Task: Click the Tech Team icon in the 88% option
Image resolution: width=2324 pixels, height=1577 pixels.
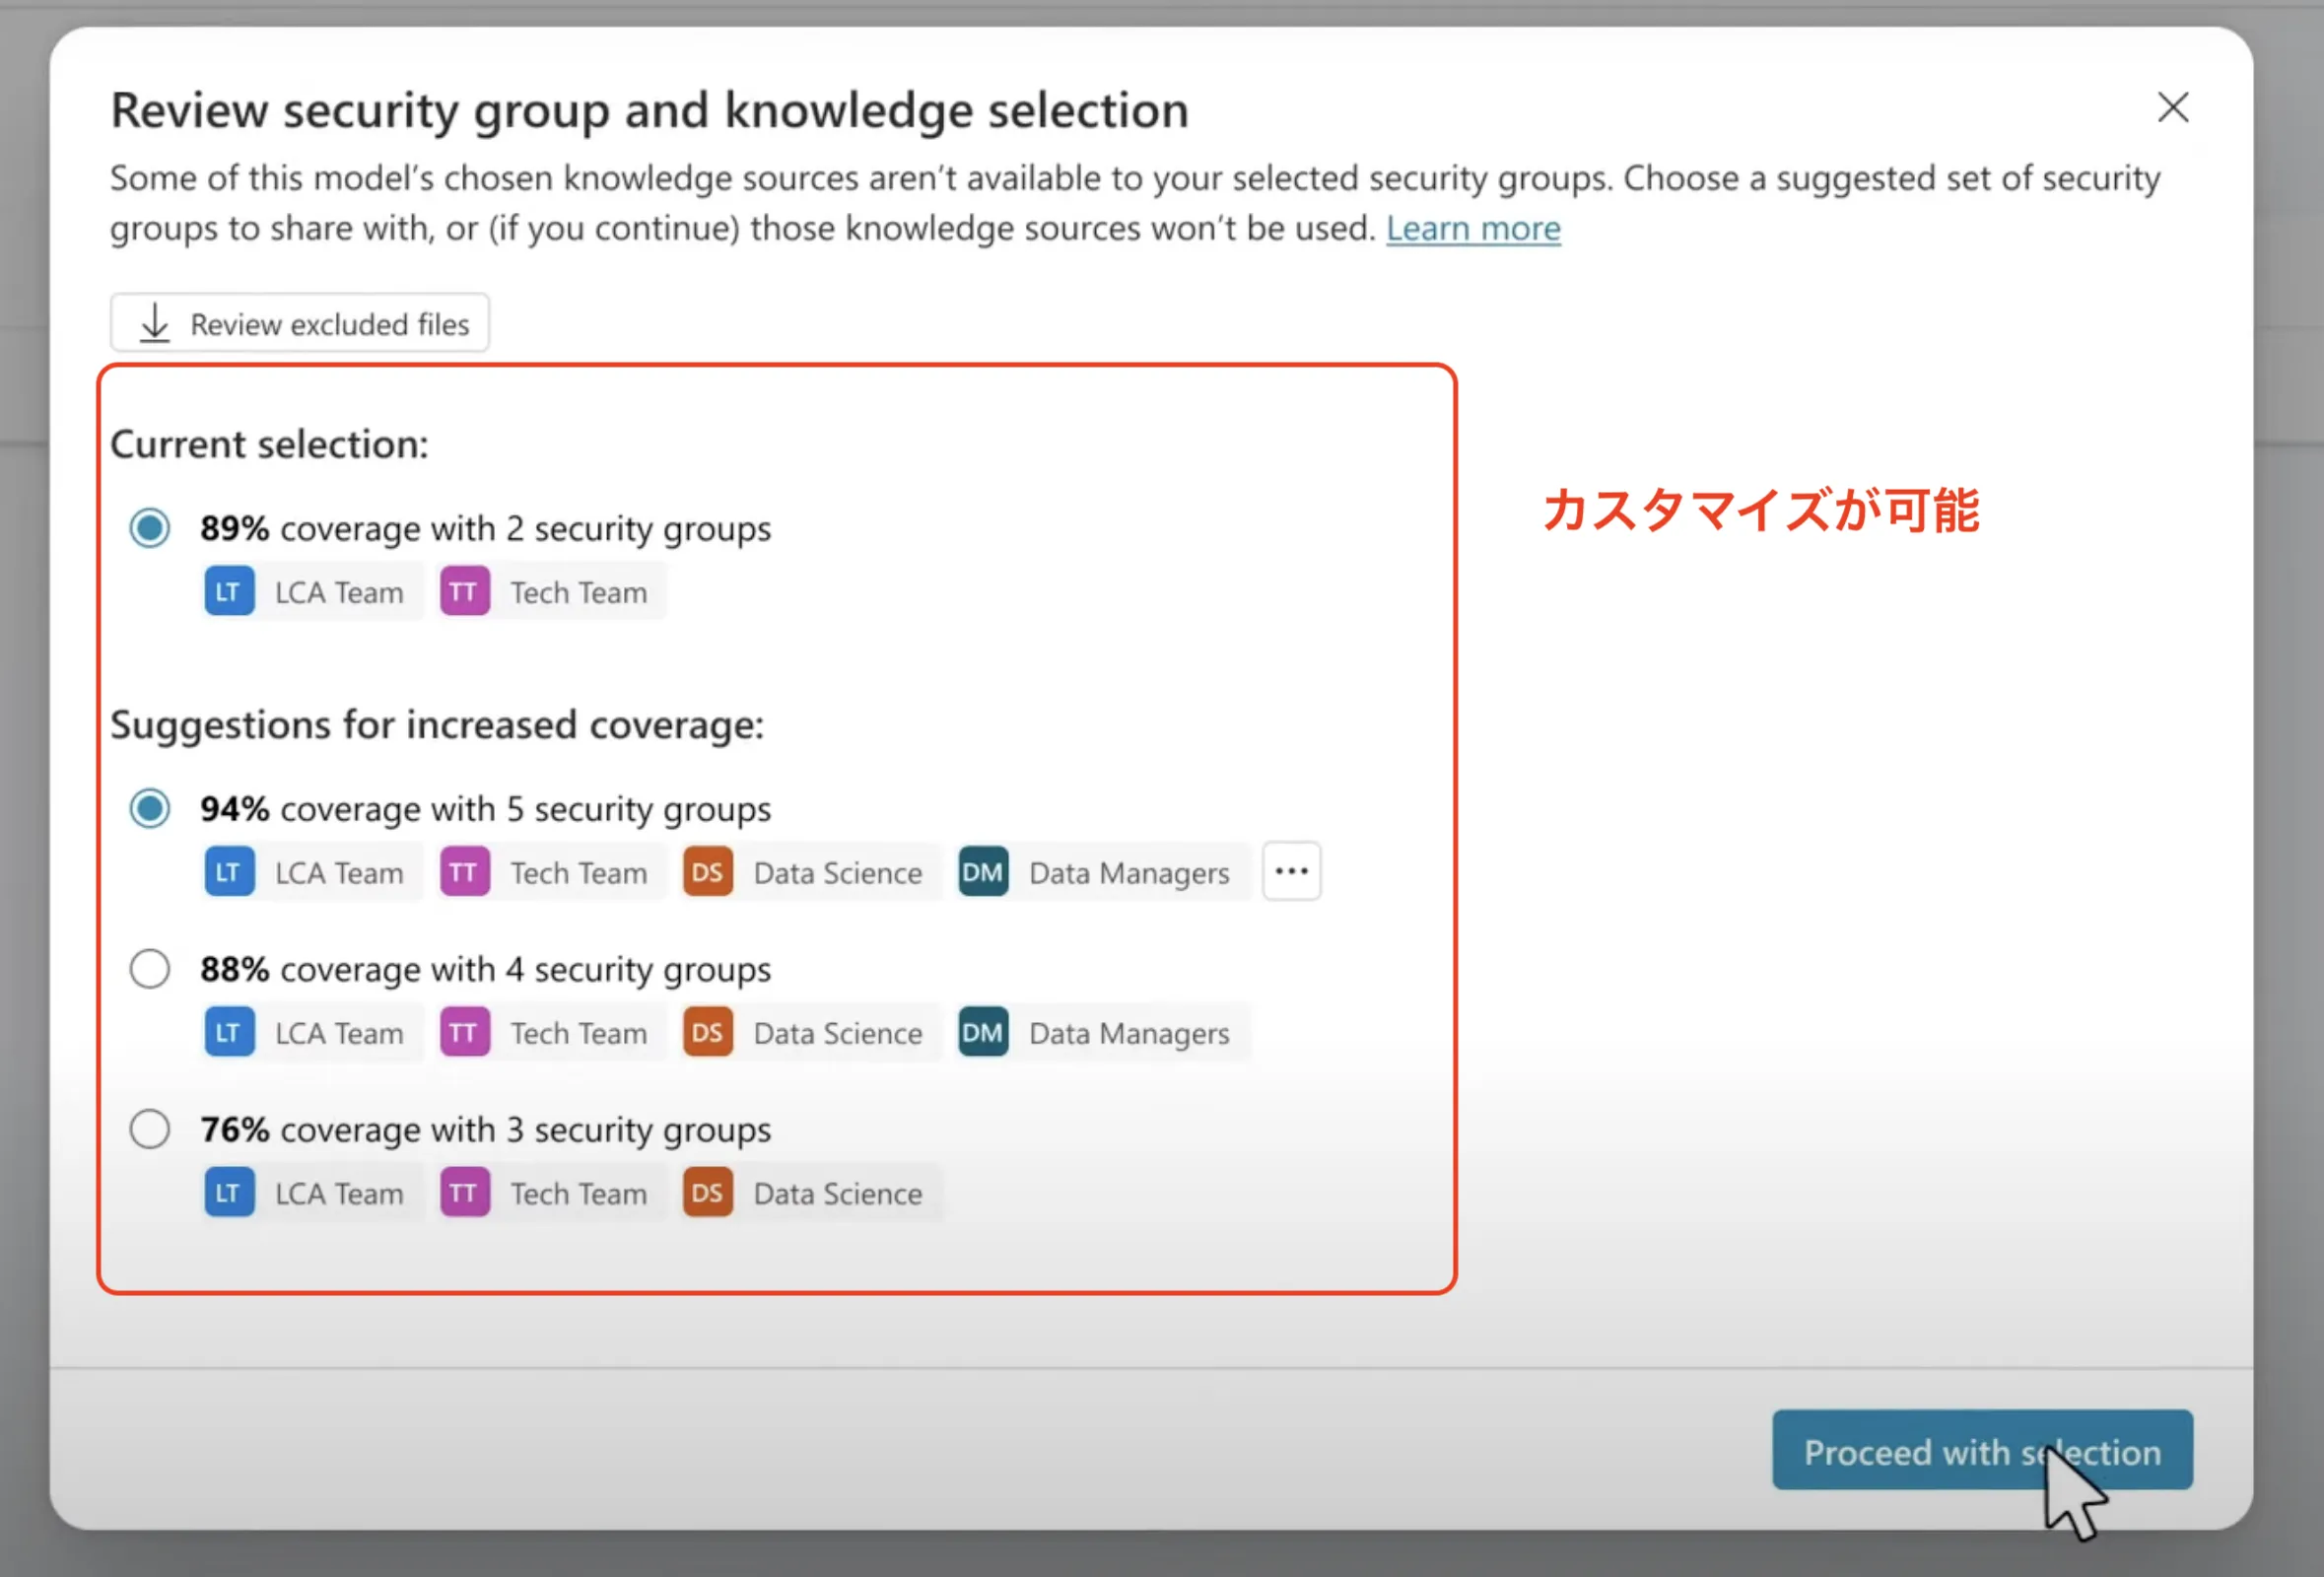Action: [x=464, y=1032]
